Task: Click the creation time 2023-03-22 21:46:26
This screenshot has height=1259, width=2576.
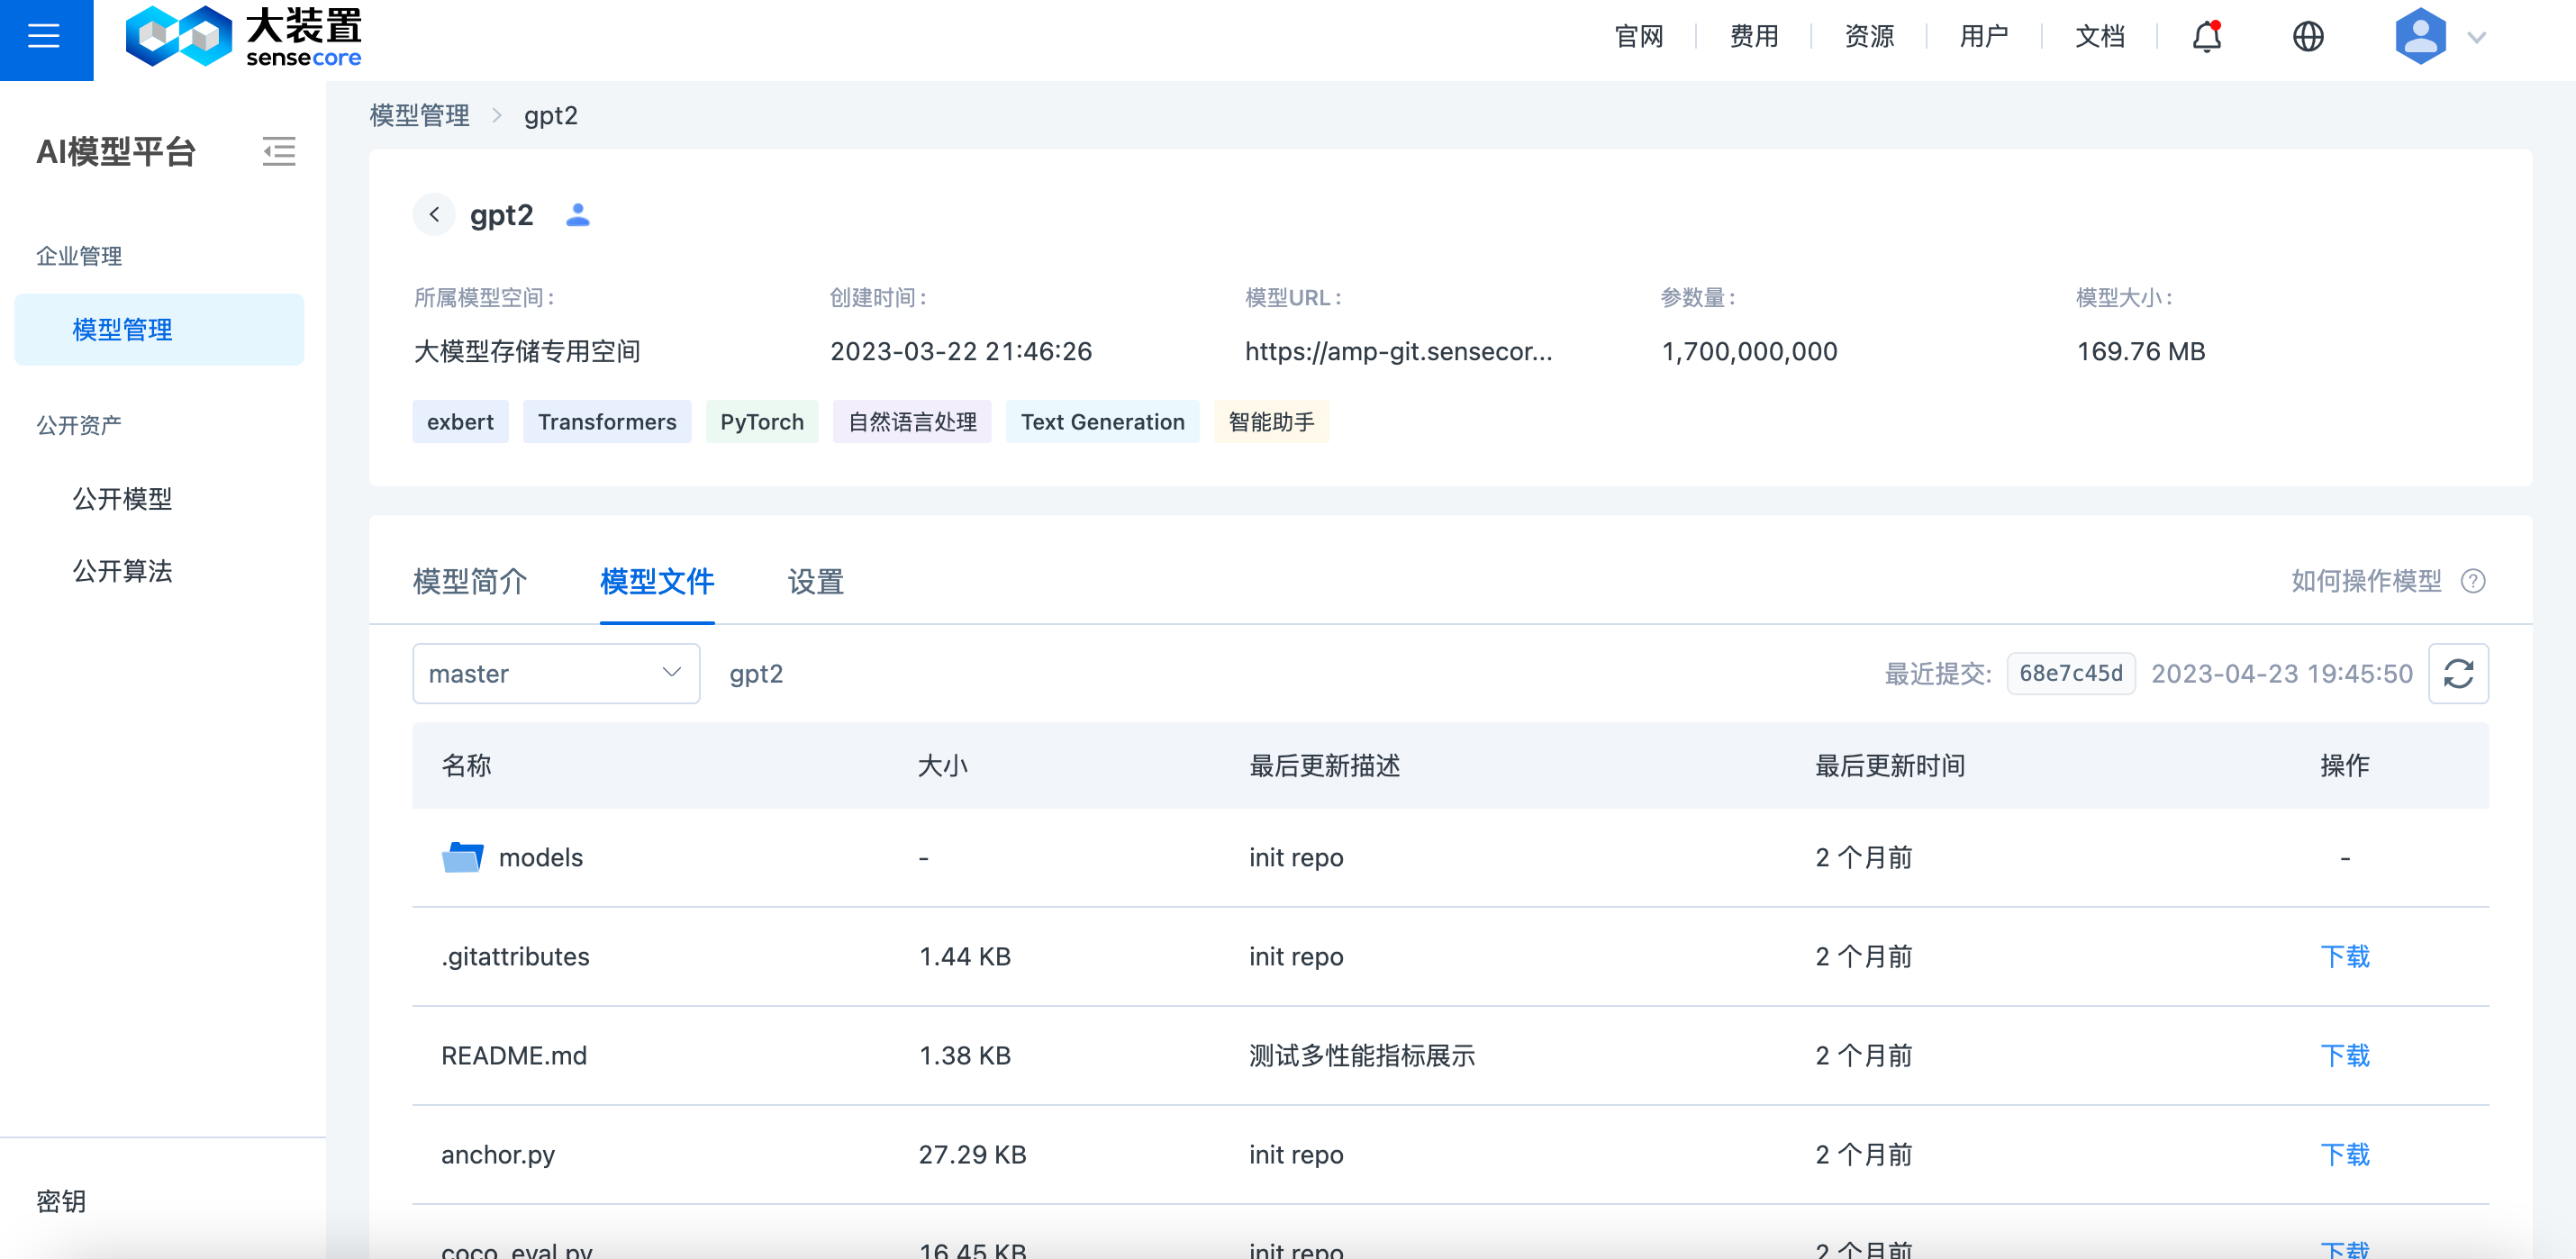Action: [x=961, y=352]
